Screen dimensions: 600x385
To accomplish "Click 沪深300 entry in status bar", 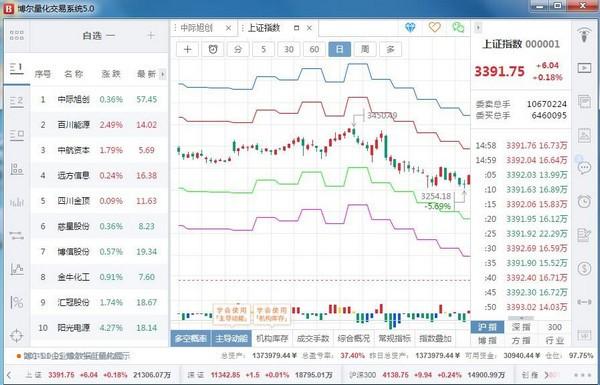I will (426, 375).
